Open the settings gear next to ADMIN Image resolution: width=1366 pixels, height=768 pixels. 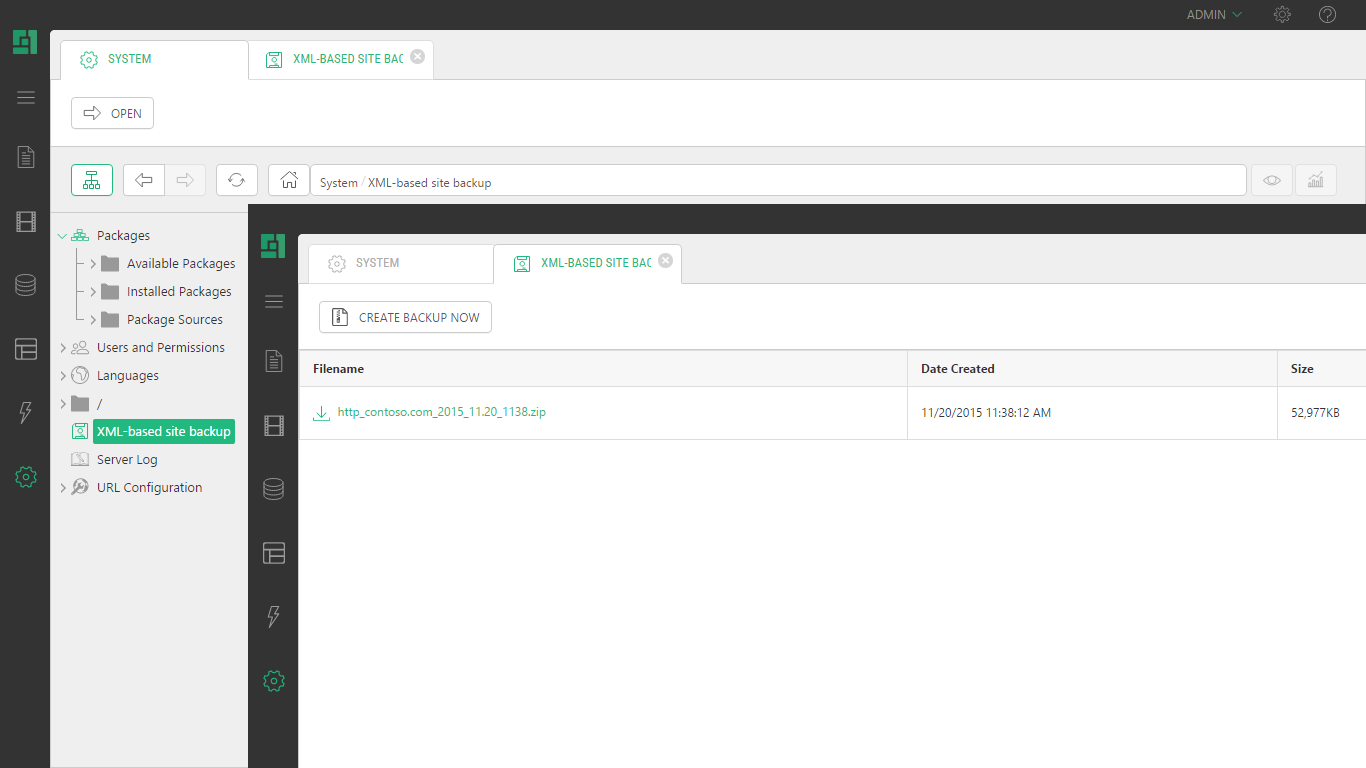click(1282, 15)
